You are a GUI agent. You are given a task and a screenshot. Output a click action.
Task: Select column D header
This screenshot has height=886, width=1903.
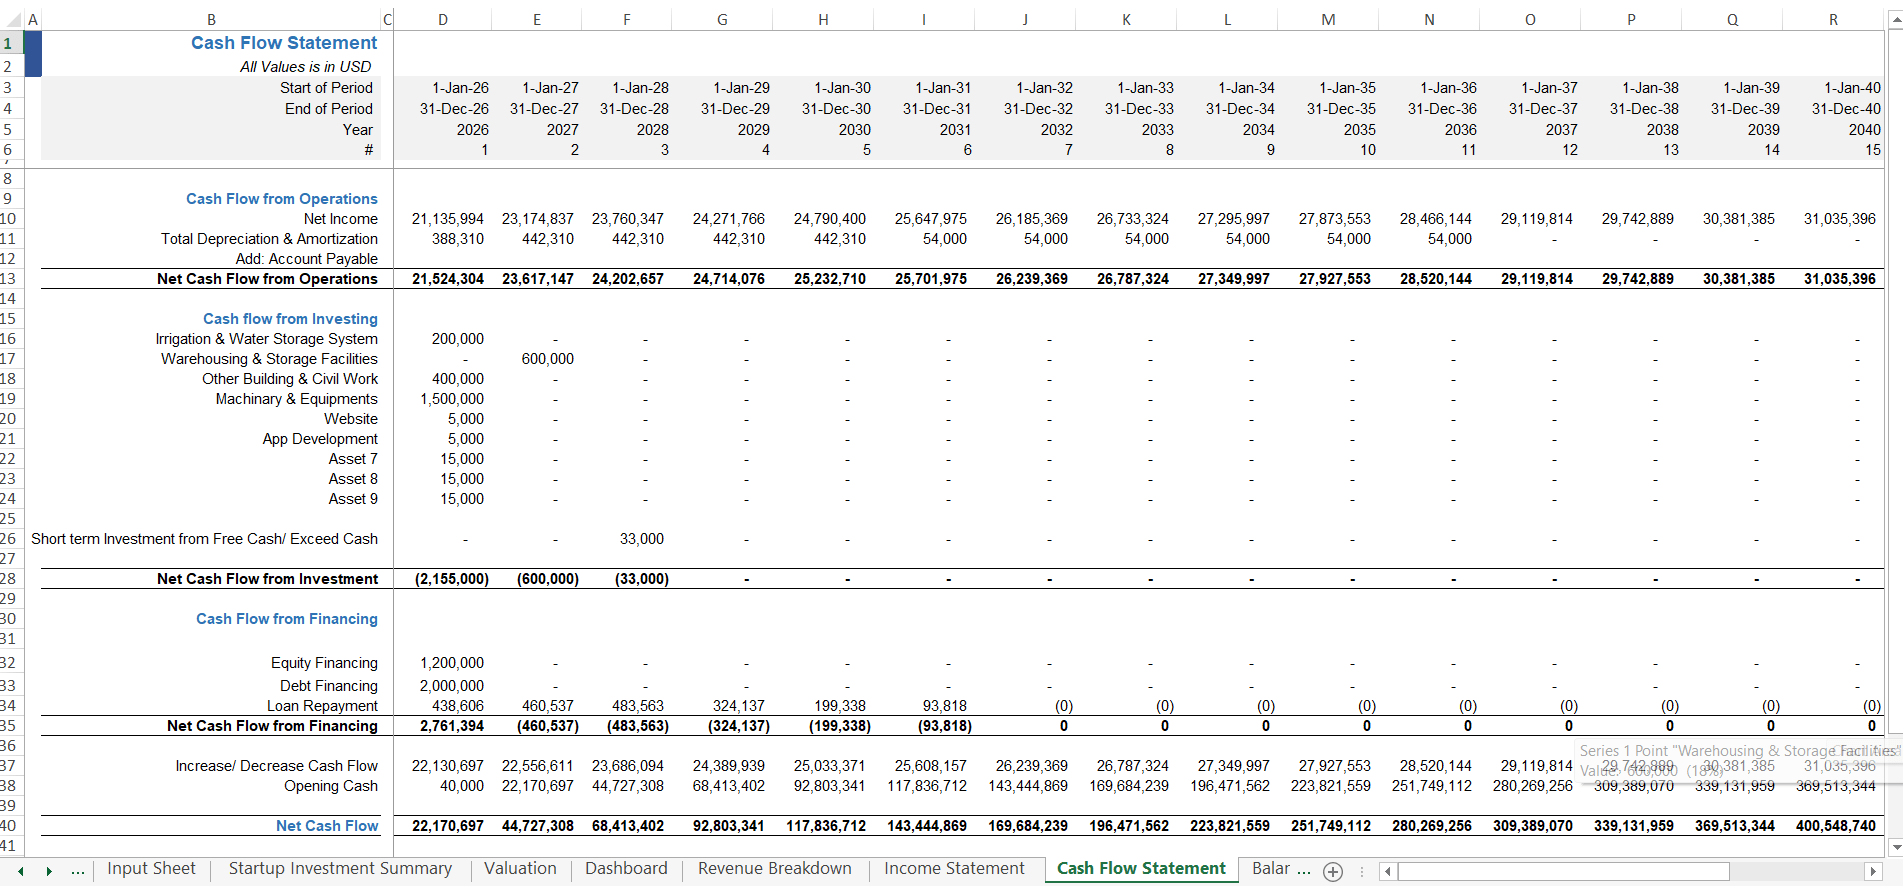click(442, 20)
